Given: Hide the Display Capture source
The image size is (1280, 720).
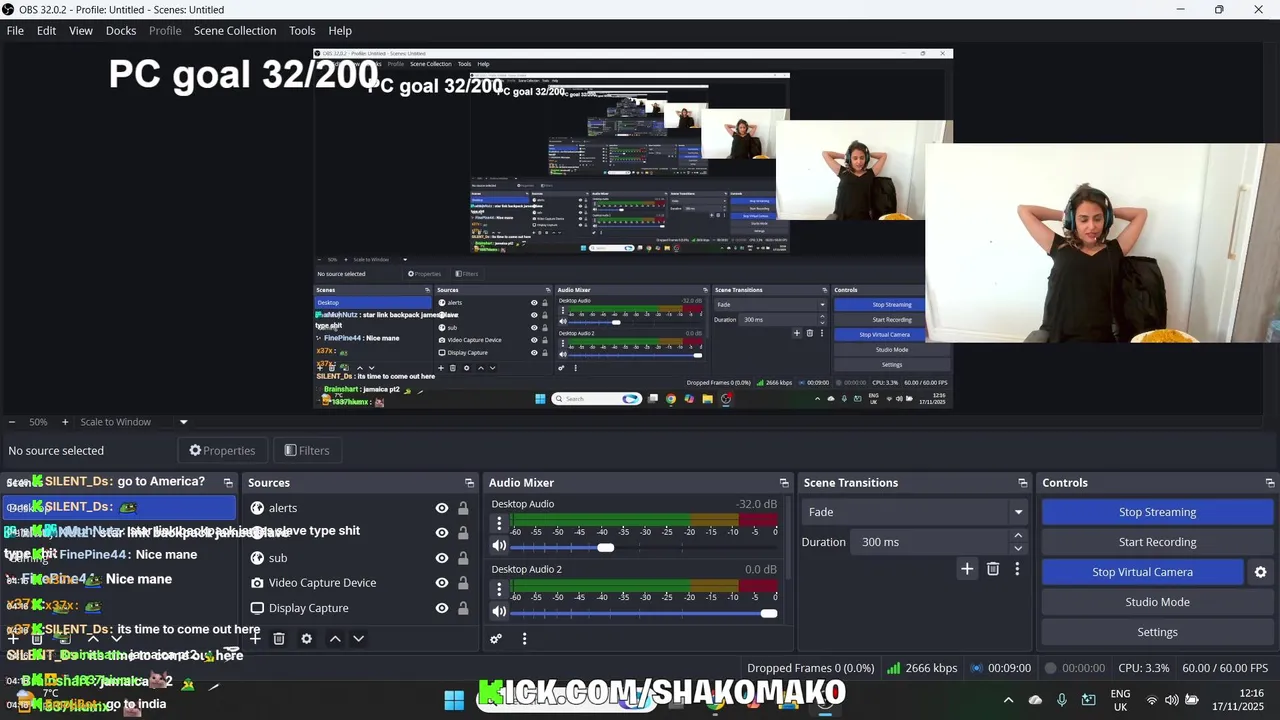Looking at the screenshot, I should click(441, 608).
